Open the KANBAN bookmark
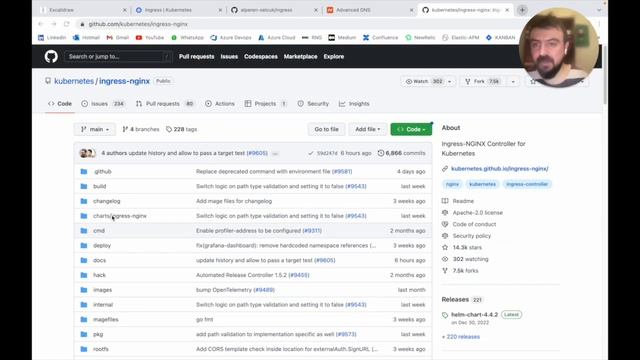This screenshot has width=640, height=360. pos(500,38)
